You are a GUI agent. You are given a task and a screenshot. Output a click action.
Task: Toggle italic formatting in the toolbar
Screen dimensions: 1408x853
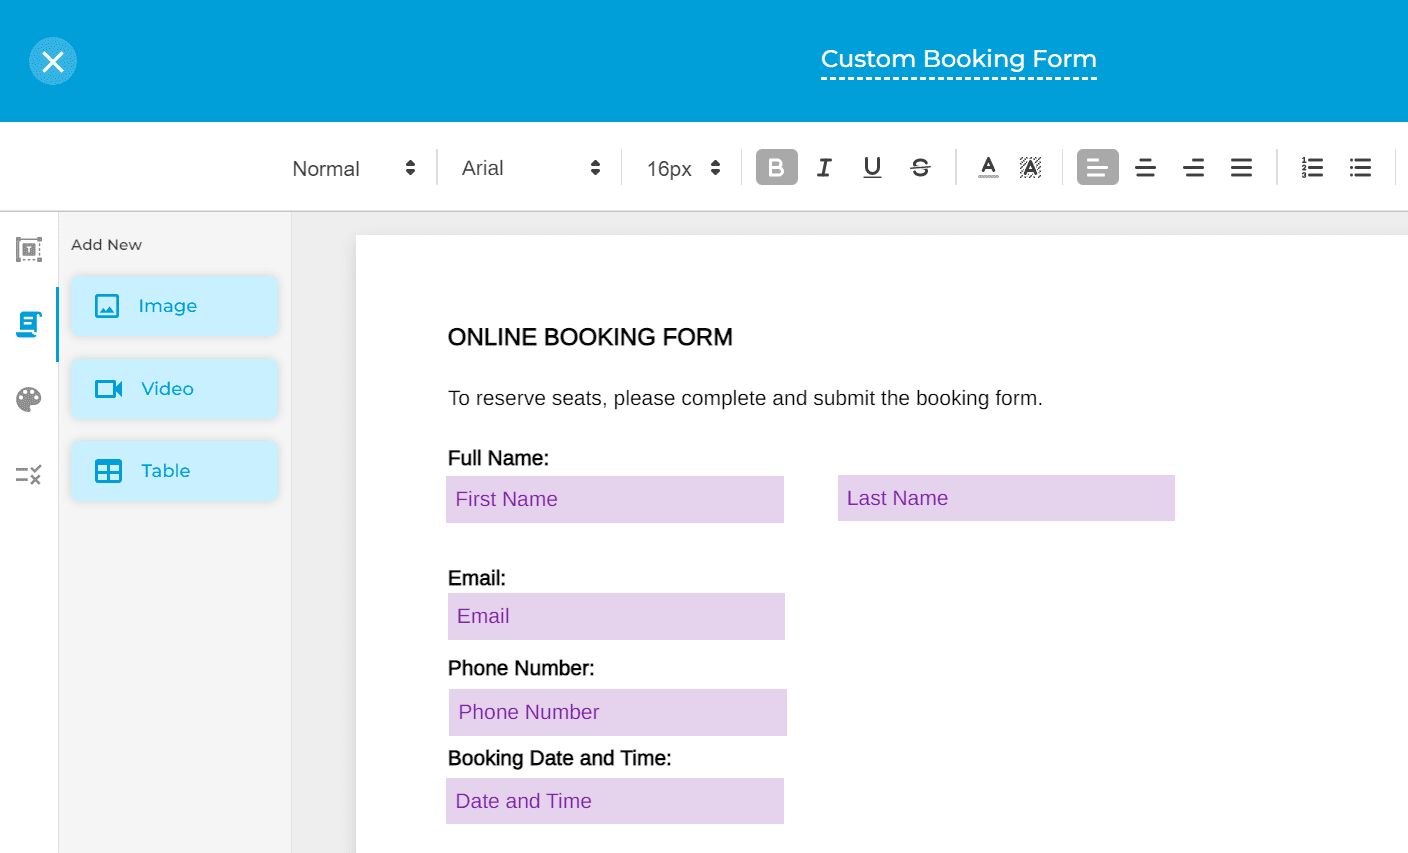tap(823, 167)
